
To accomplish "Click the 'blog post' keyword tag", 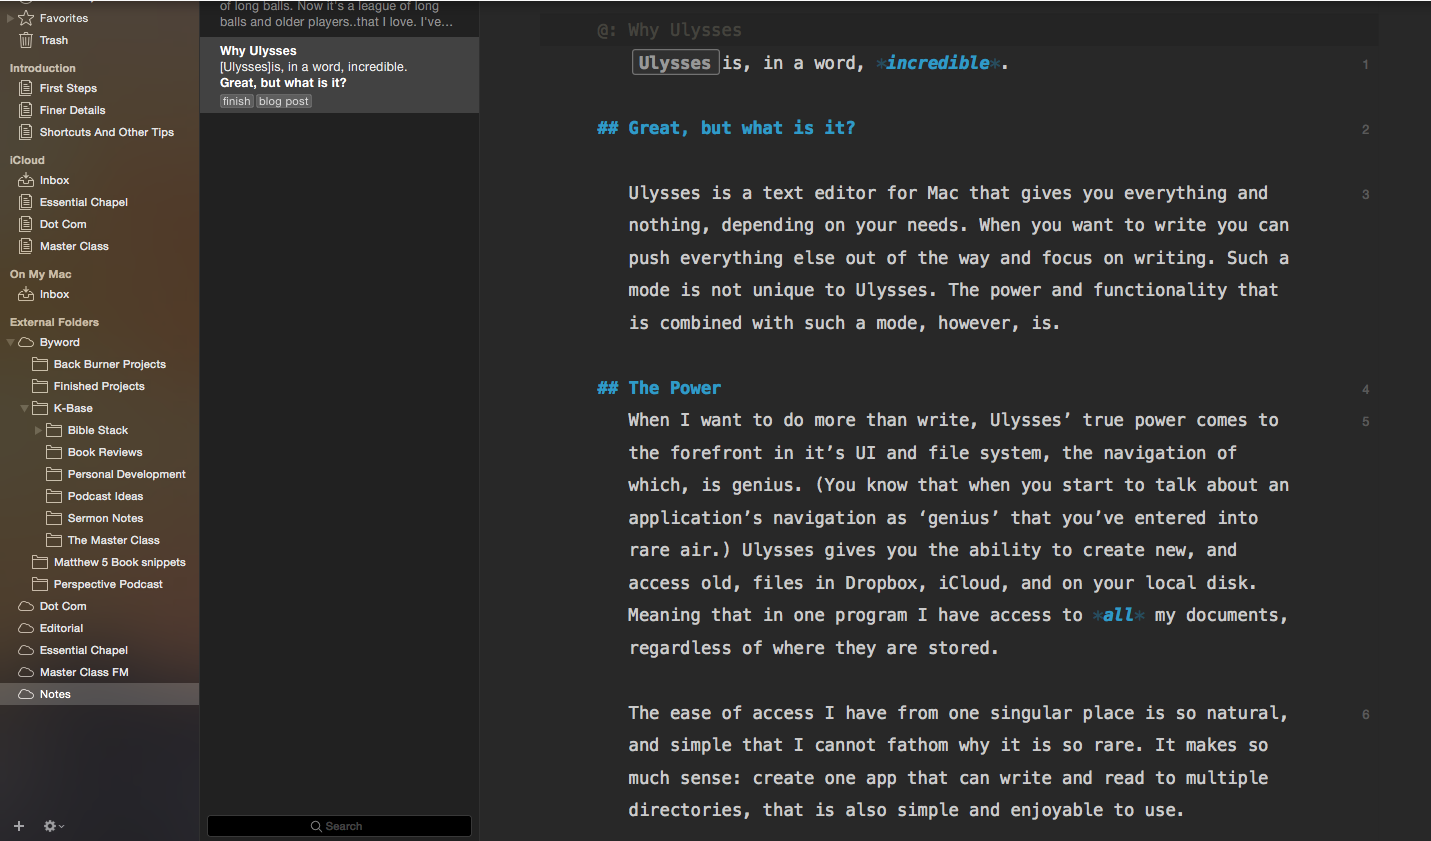I will pos(284,101).
